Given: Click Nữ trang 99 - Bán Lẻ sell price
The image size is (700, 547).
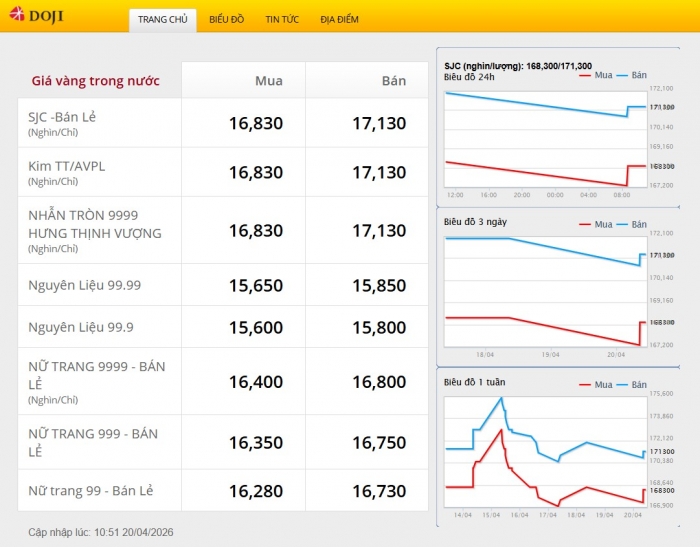Looking at the screenshot, I should pos(379,491).
